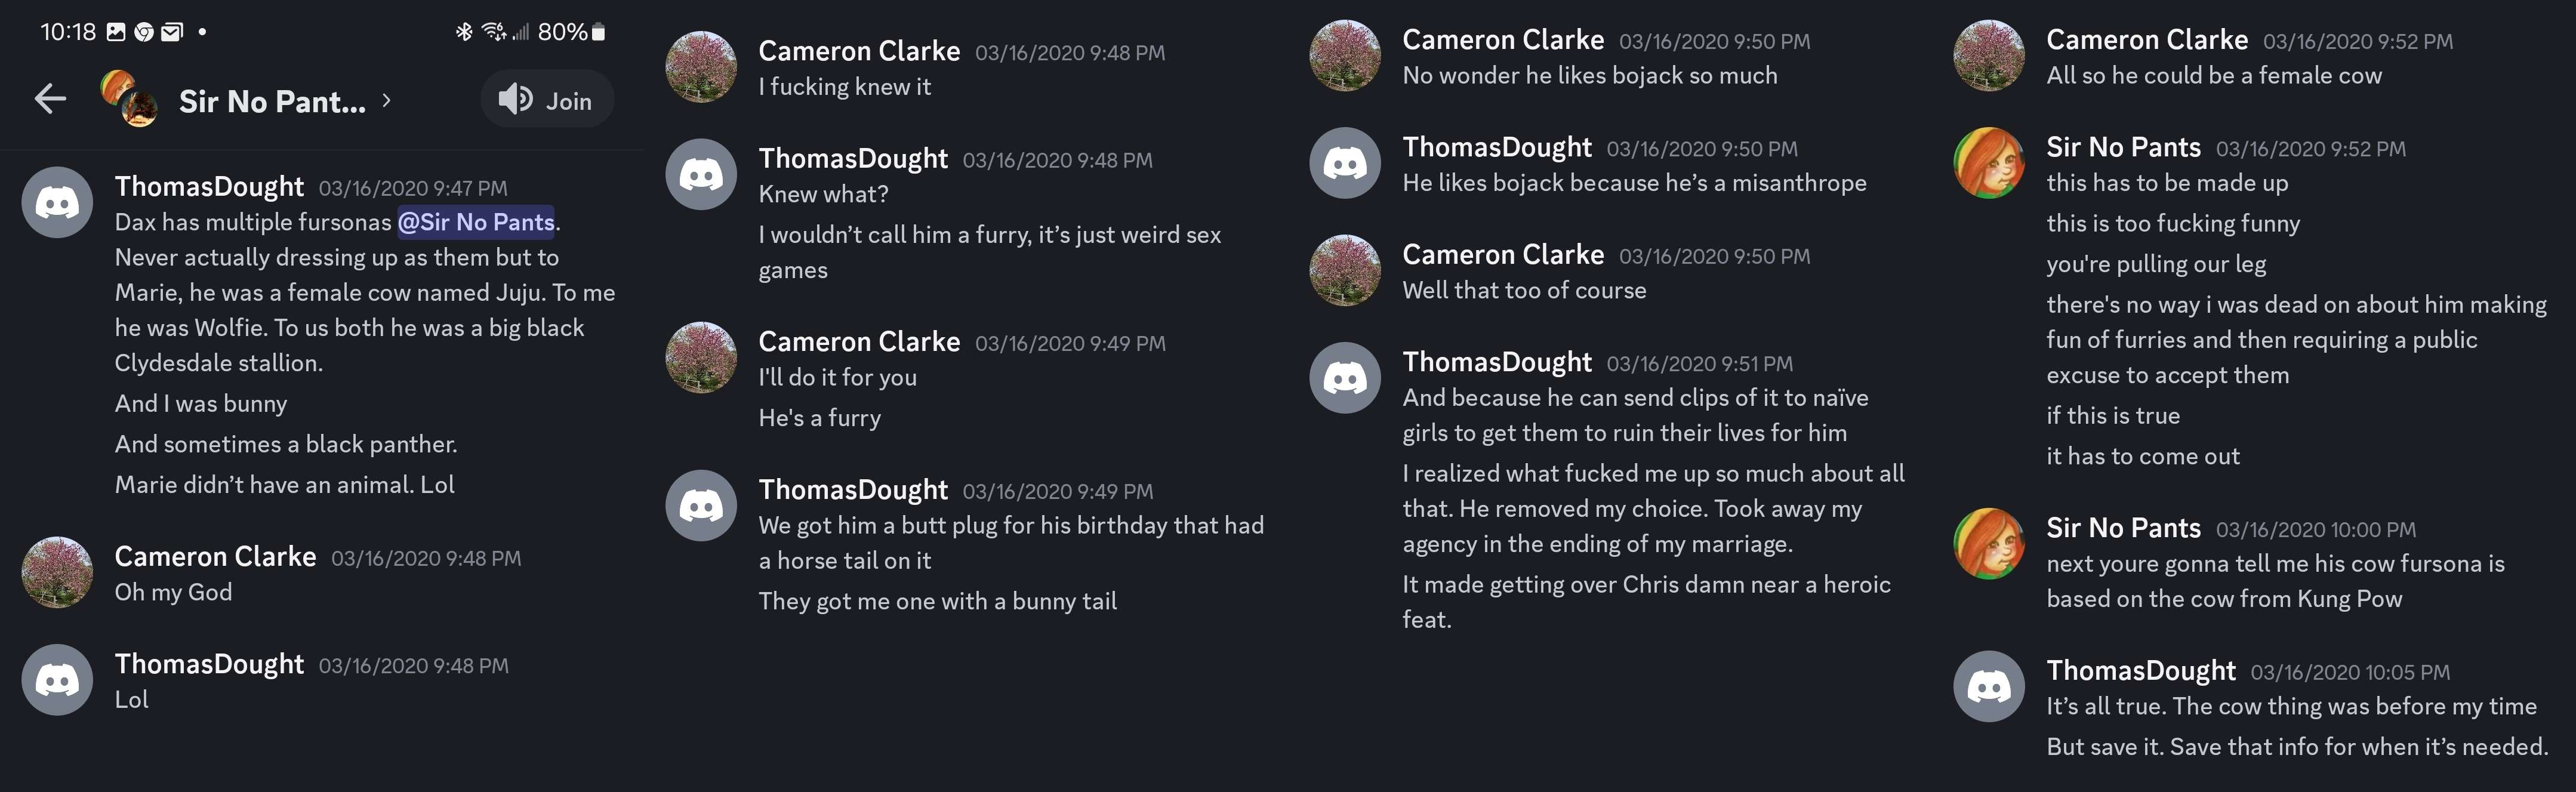Tap the back arrow in the header
The width and height of the screenshot is (2576, 792).
pos(50,99)
